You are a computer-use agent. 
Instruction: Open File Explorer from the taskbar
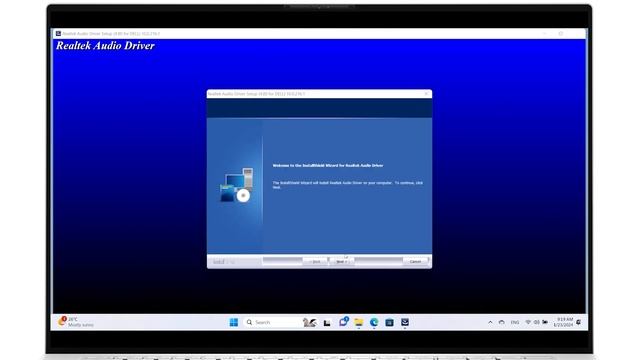358,322
